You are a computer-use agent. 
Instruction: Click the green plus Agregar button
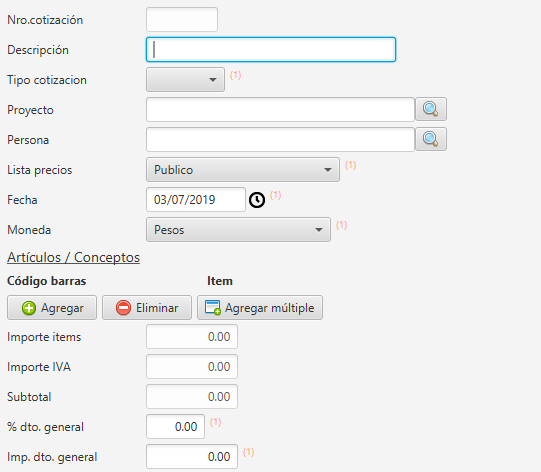click(52, 307)
